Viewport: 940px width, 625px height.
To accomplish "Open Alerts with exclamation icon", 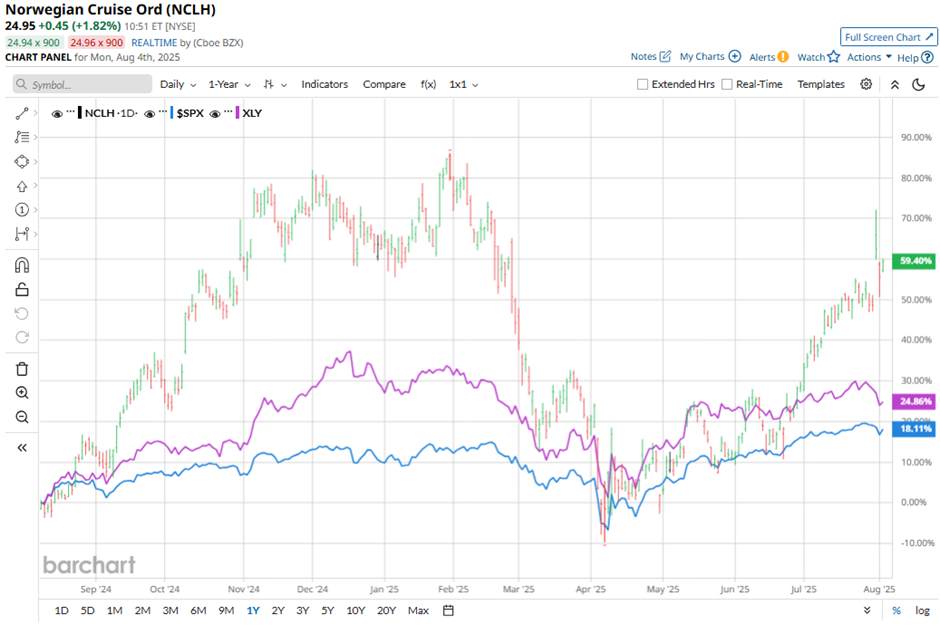I will point(783,57).
